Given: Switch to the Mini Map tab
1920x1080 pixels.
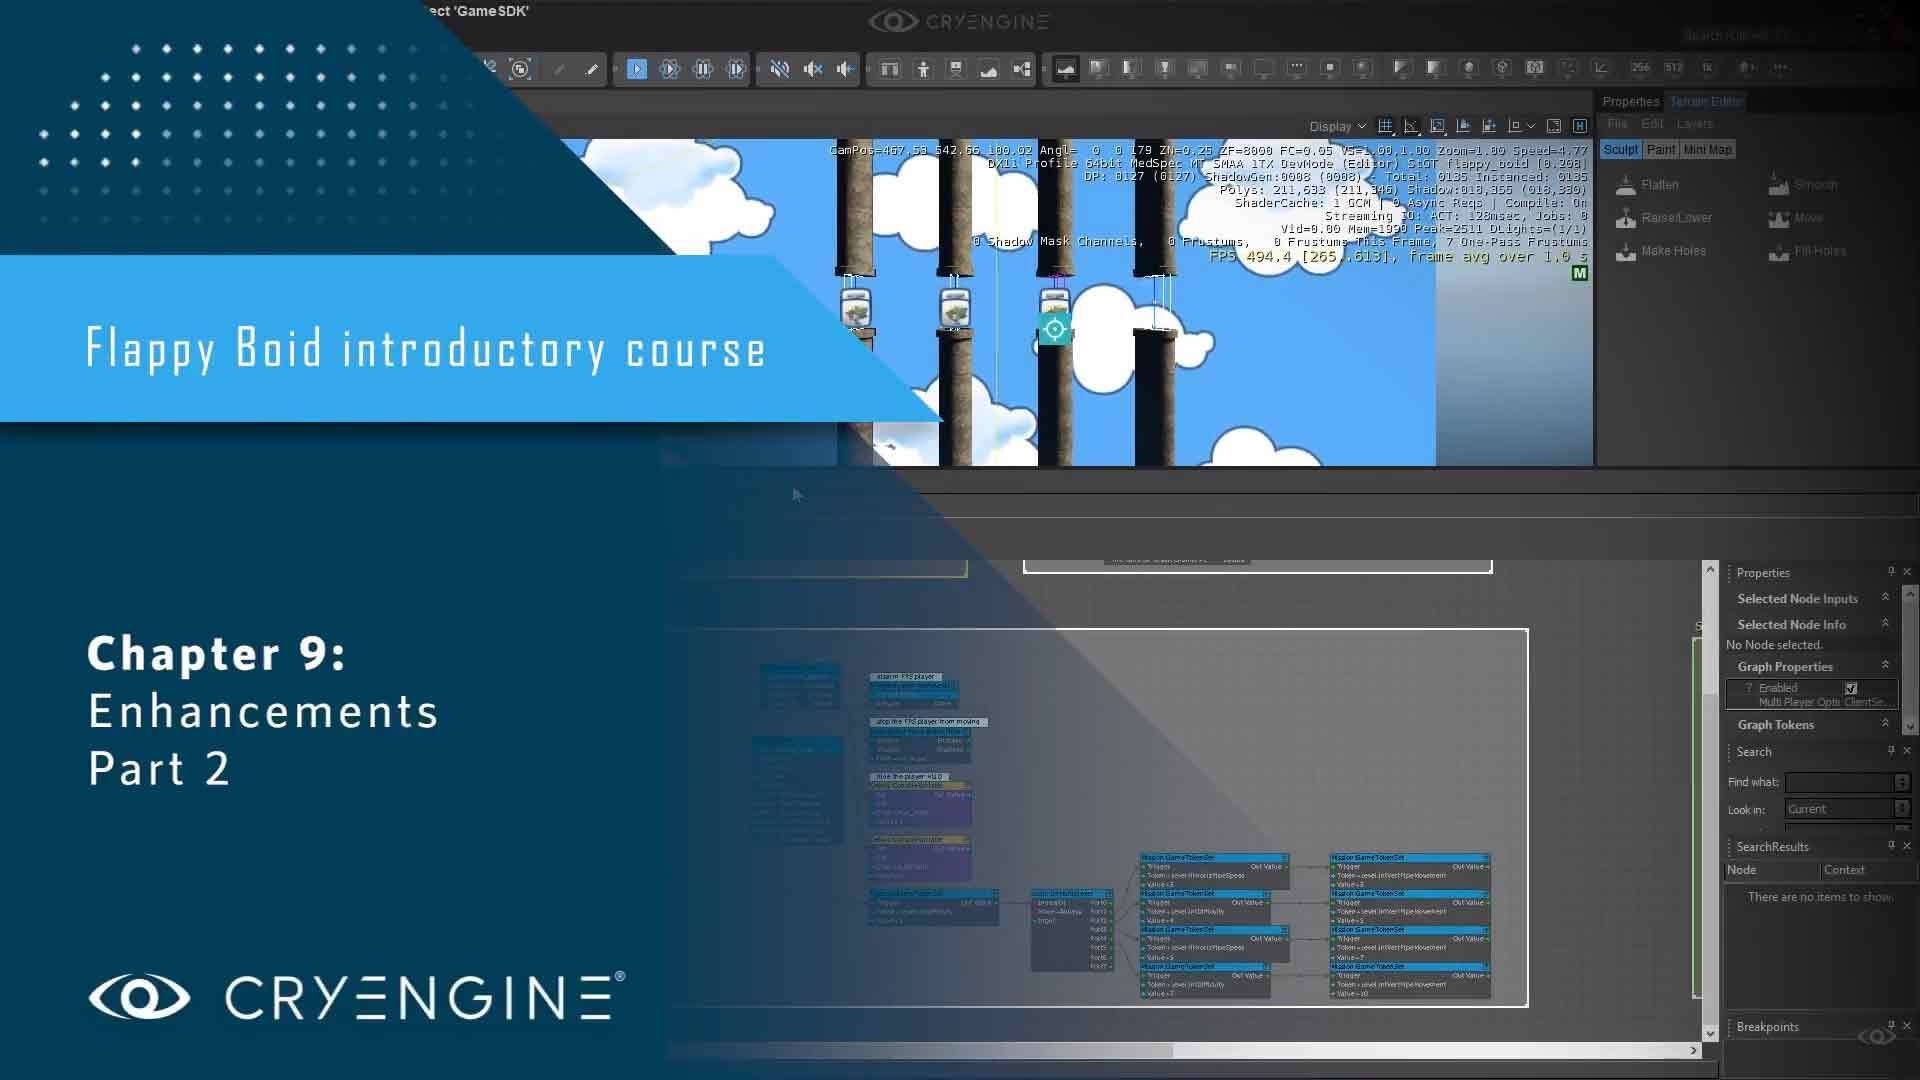Looking at the screenshot, I should click(x=1707, y=150).
